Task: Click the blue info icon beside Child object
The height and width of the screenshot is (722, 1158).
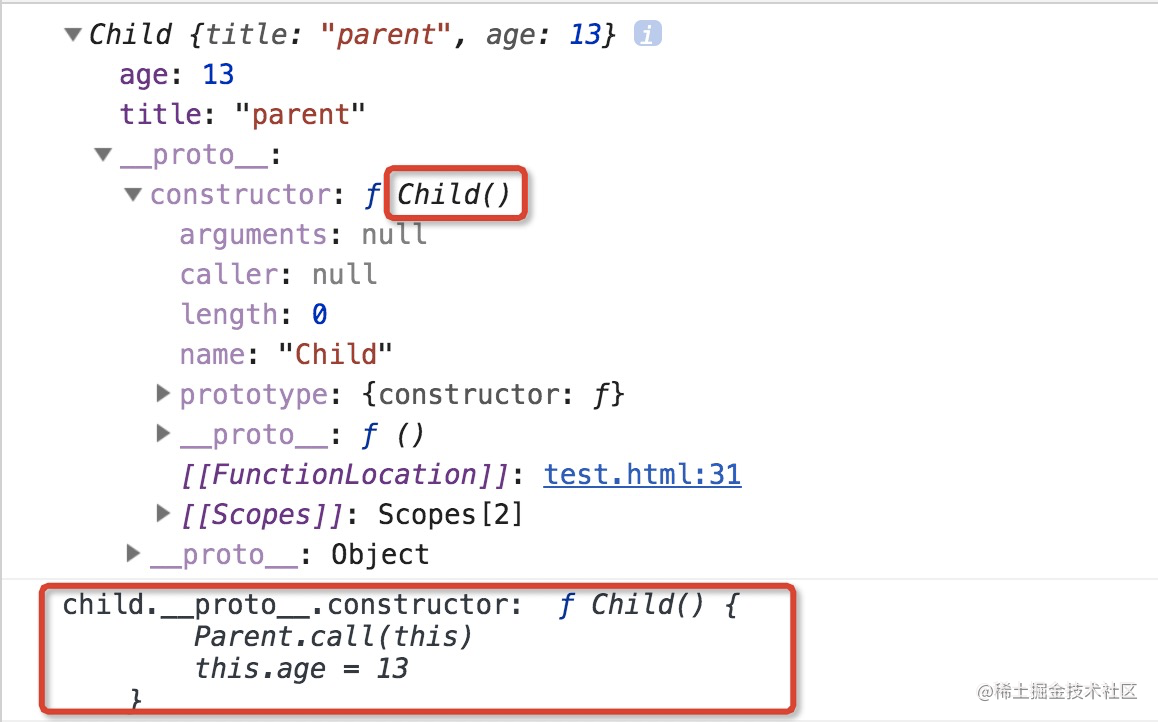Action: [648, 34]
